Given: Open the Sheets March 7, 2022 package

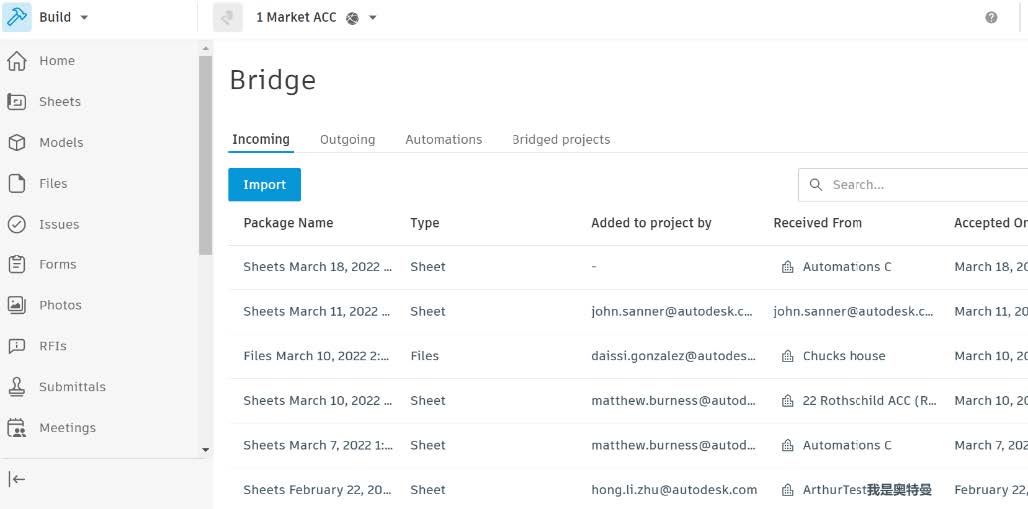Looking at the screenshot, I should 318,445.
